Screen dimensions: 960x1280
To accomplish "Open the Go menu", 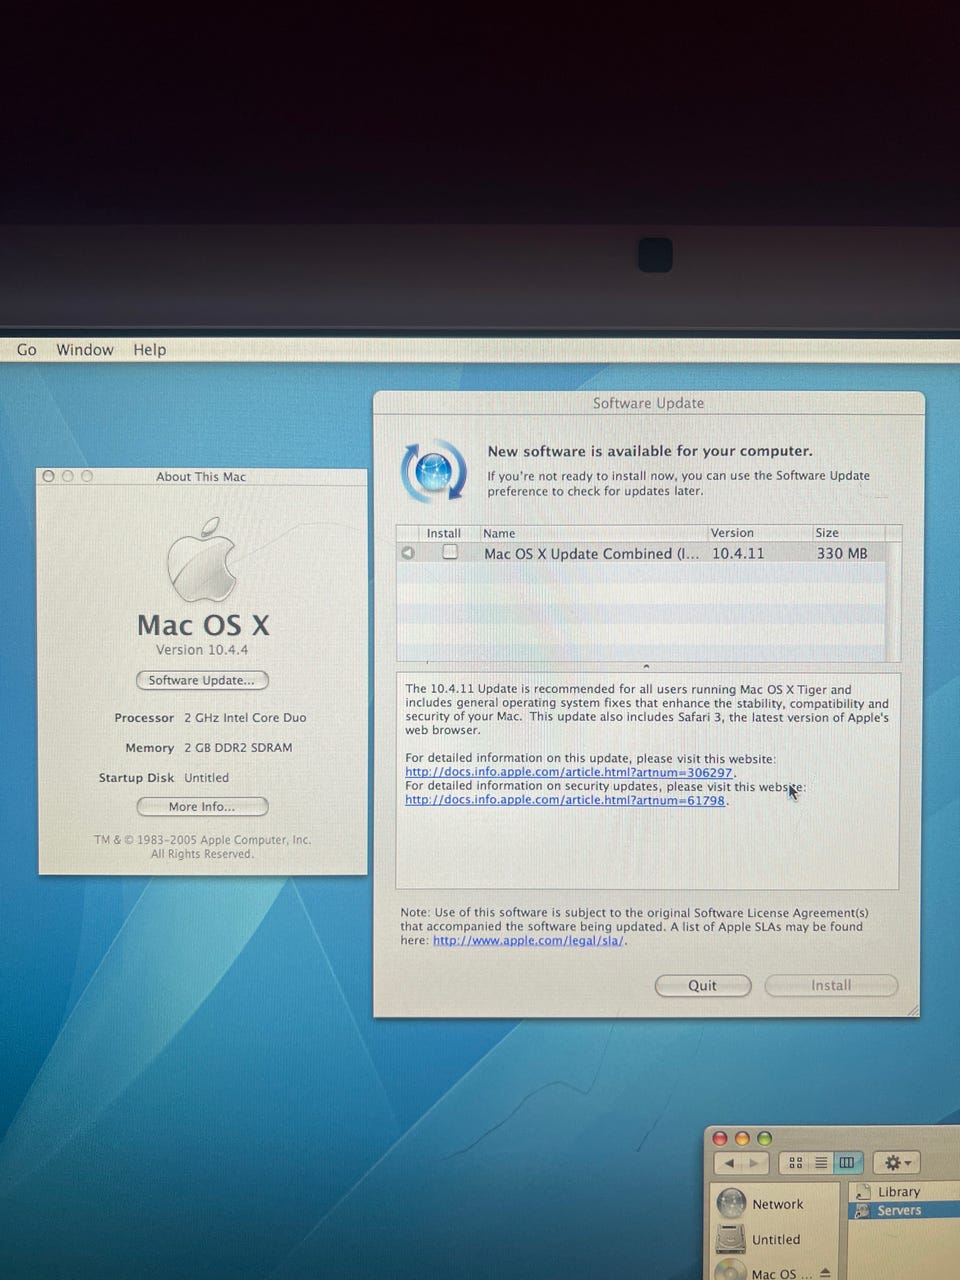I will [27, 349].
